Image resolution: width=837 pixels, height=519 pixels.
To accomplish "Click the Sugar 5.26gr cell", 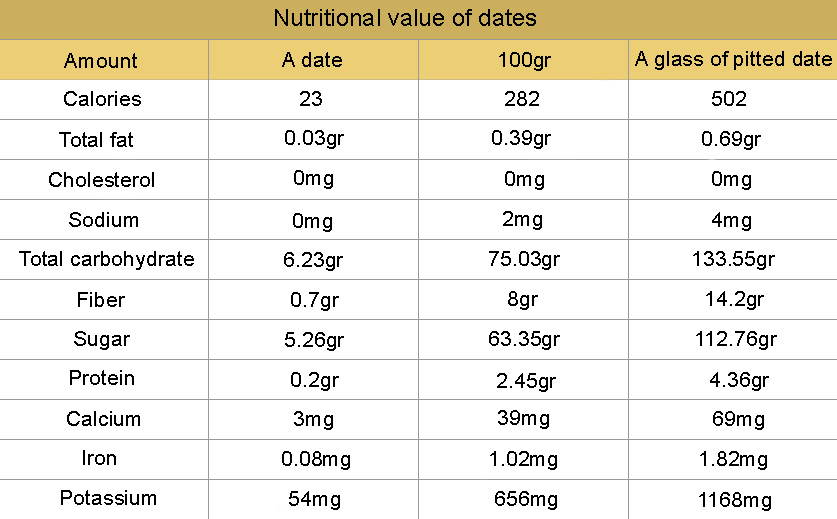I will pos(314,340).
